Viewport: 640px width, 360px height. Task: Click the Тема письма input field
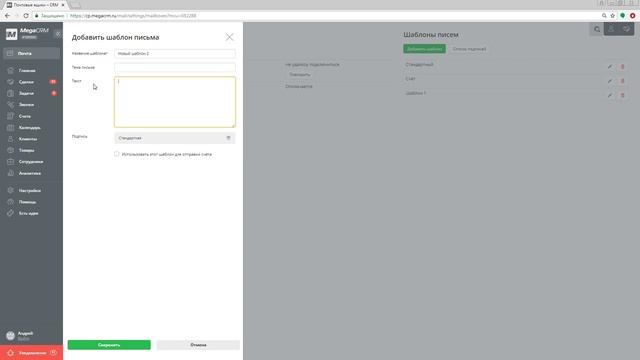pos(175,67)
